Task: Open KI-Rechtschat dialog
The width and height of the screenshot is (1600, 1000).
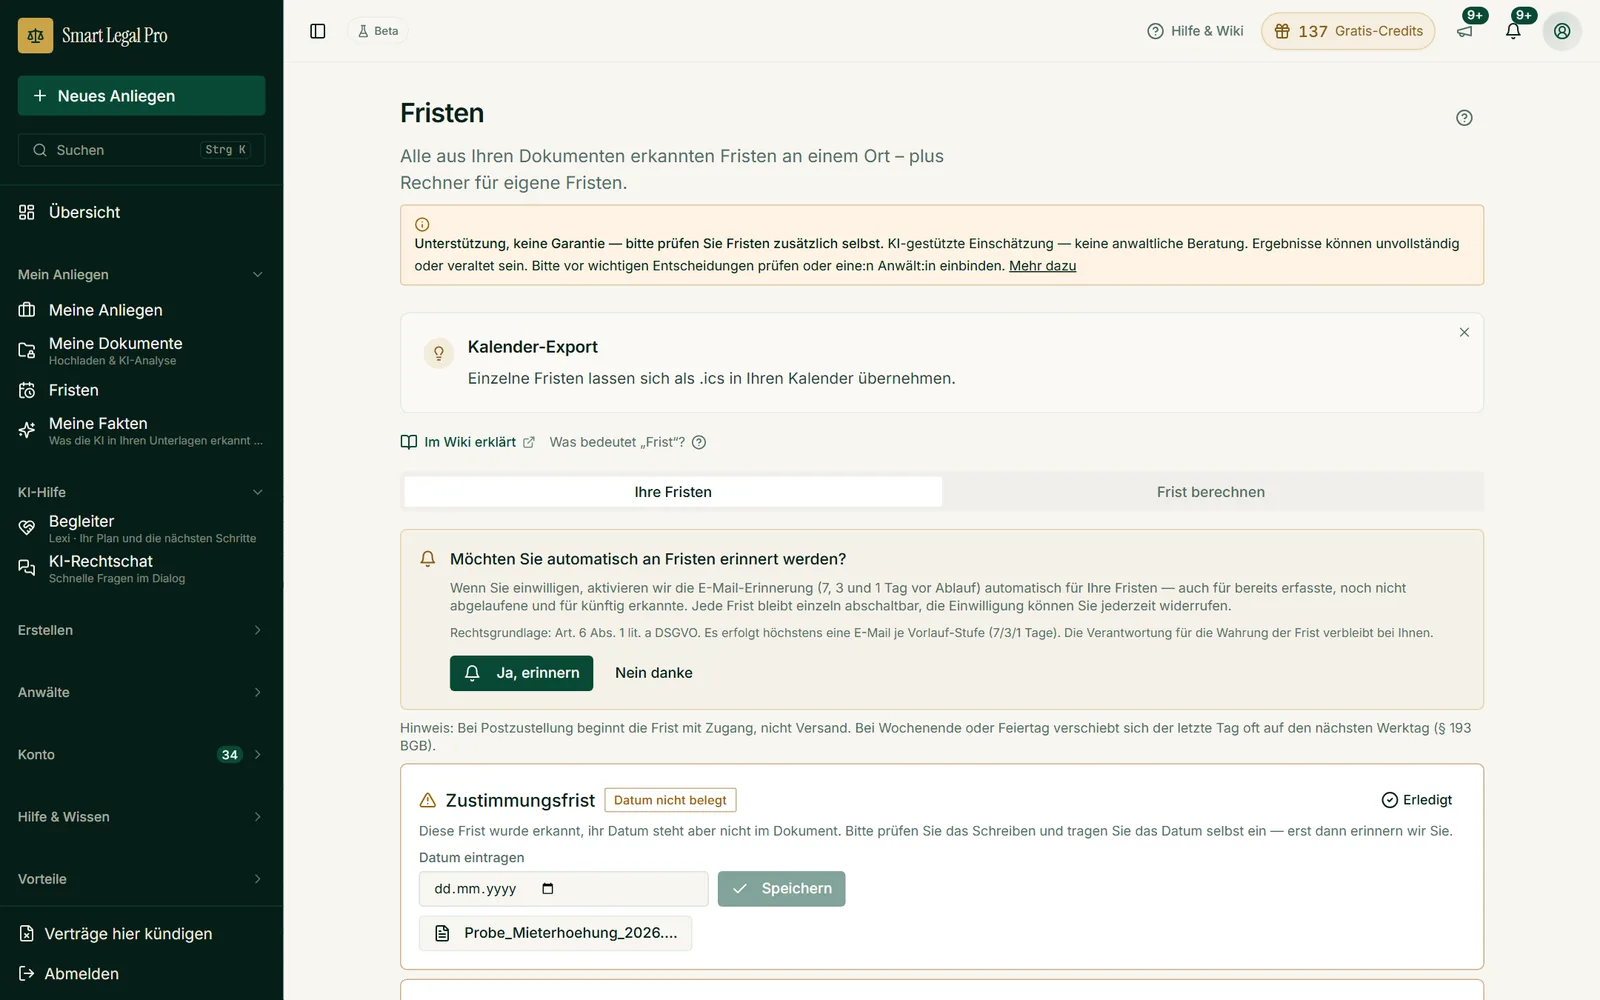Action: [141, 568]
